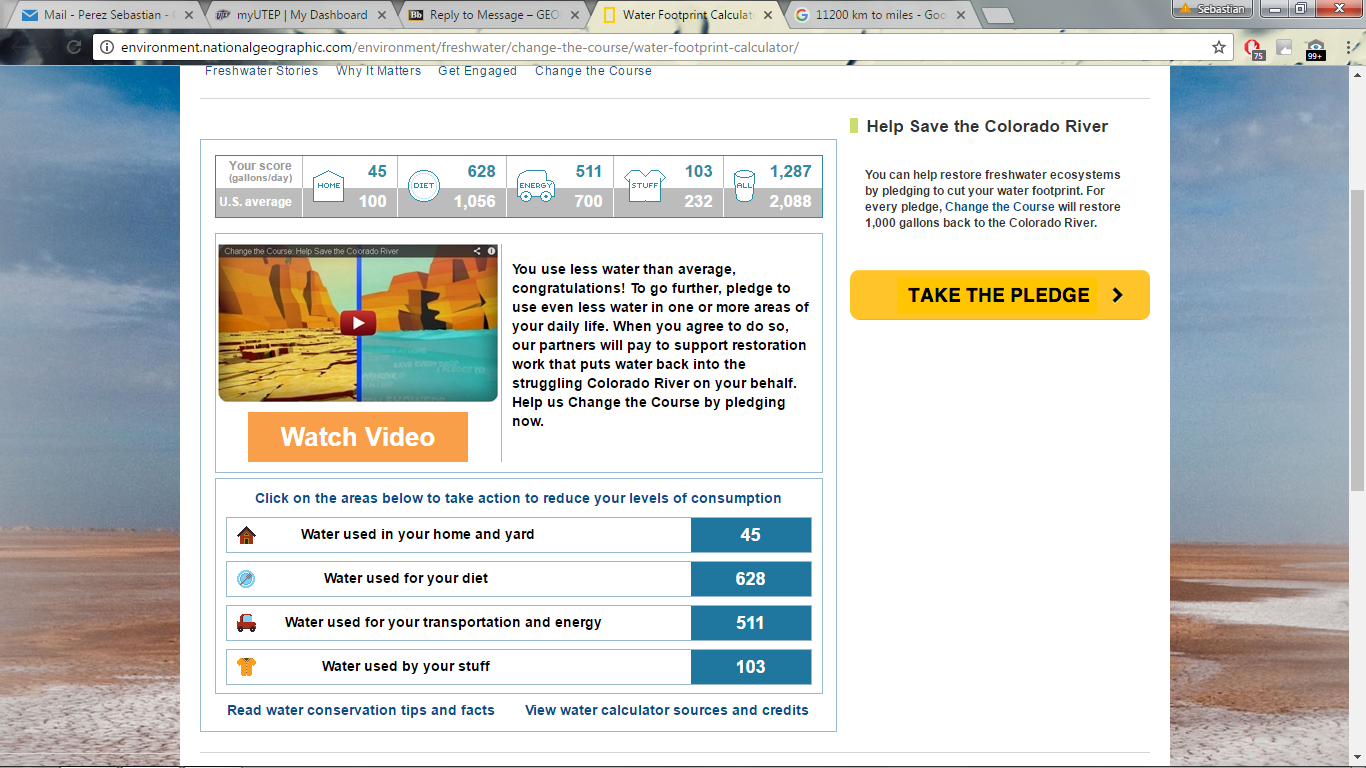1366x768 pixels.
Task: Click the U.S. average label
Action: click(x=256, y=202)
